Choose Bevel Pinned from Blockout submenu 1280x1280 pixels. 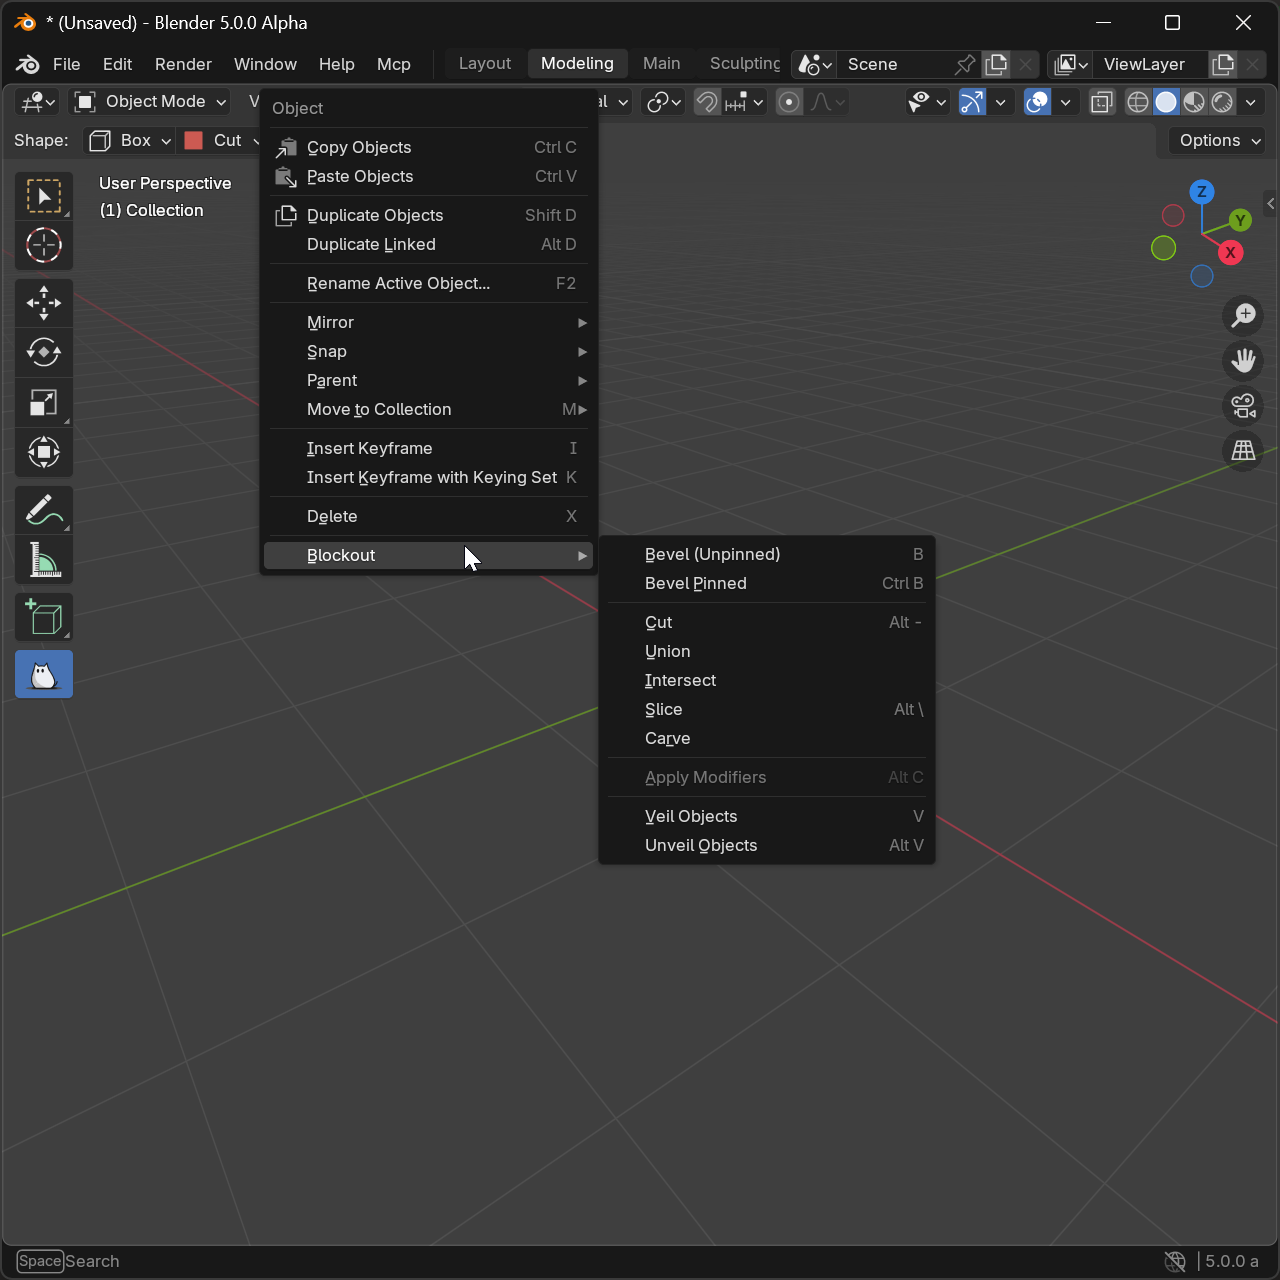(x=696, y=584)
